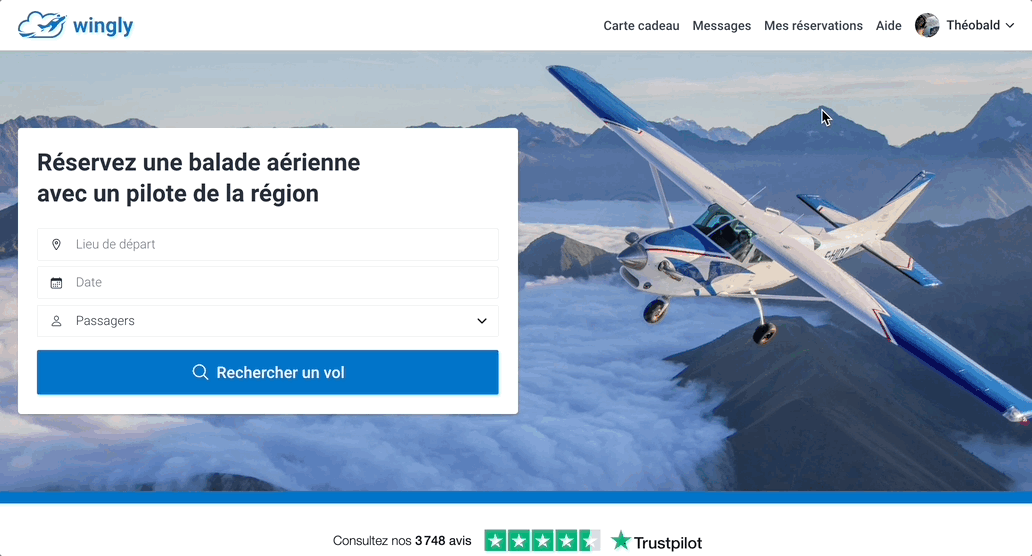Open the Passagers selector

click(x=268, y=321)
